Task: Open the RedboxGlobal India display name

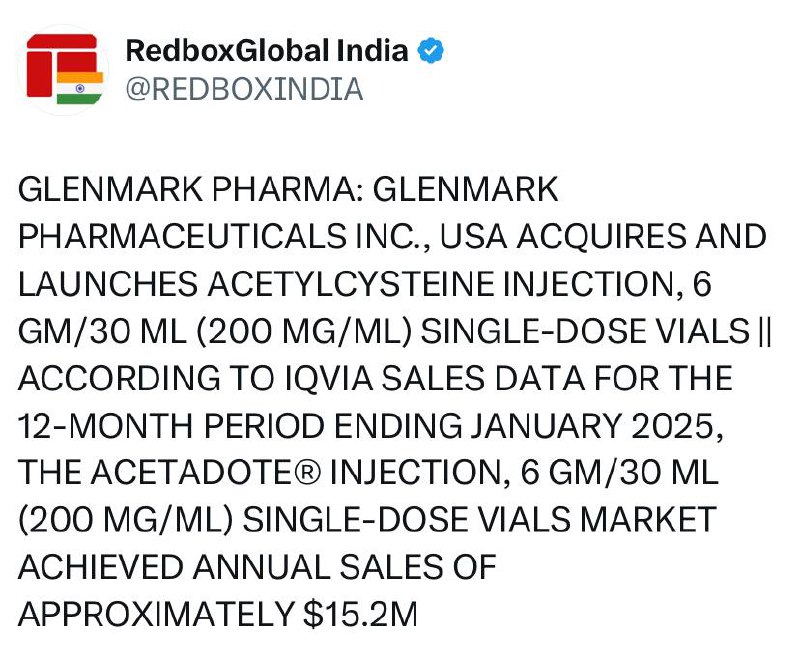Action: point(267,50)
